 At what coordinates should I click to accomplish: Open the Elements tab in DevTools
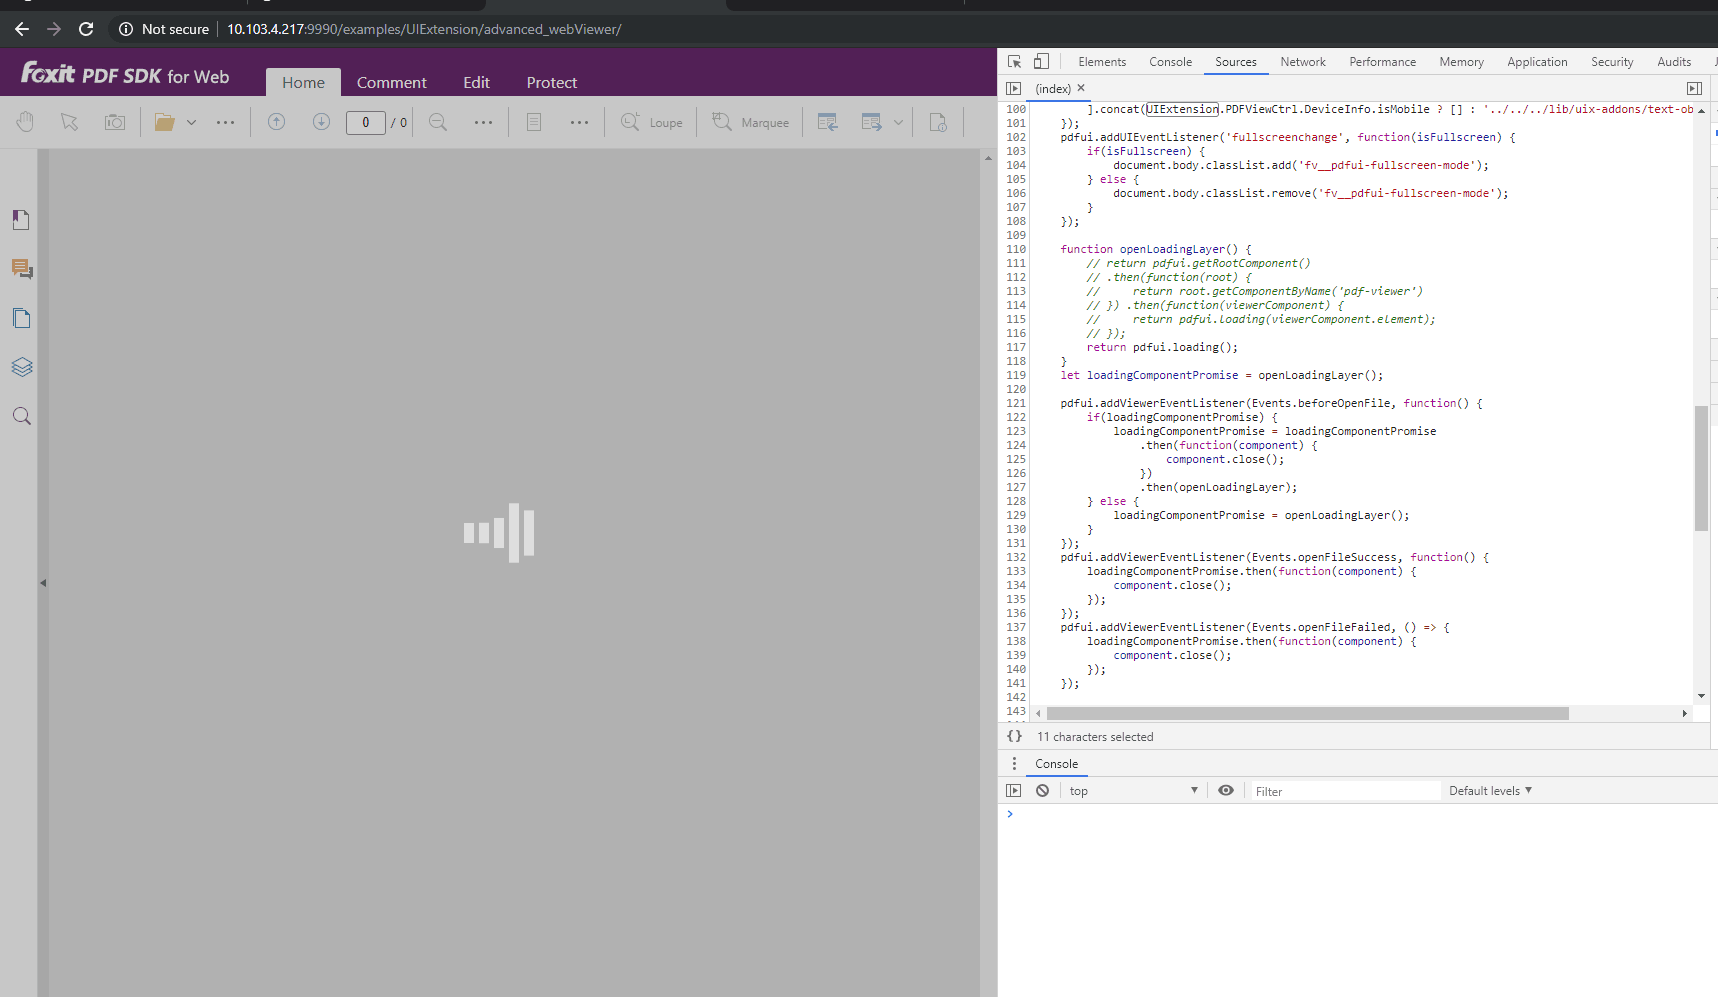(x=1102, y=62)
